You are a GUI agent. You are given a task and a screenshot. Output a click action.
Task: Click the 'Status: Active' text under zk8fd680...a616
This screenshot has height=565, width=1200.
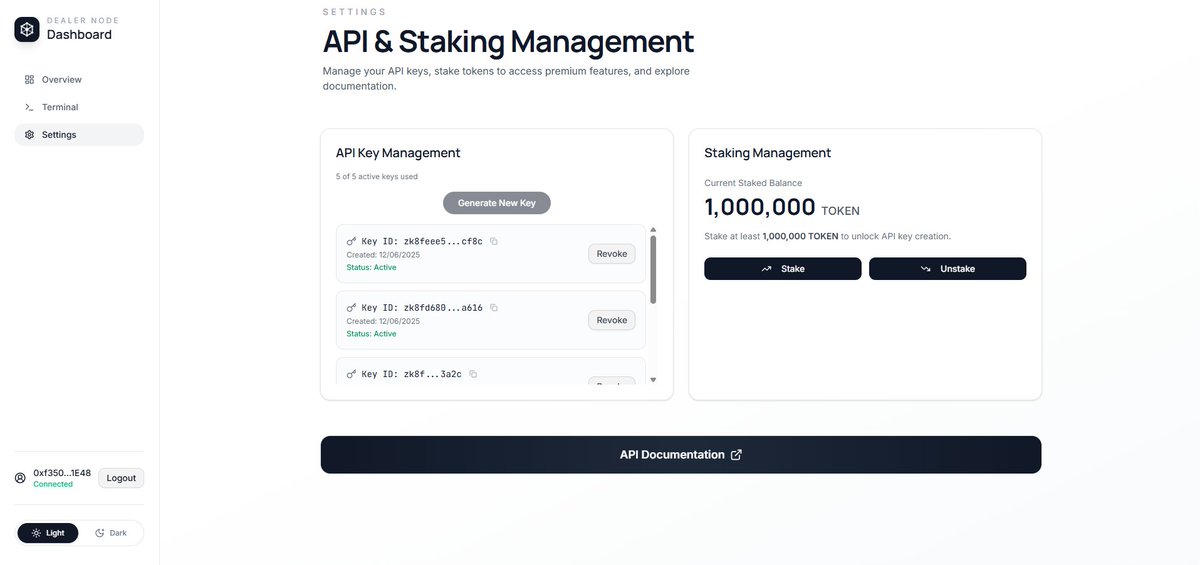(371, 333)
